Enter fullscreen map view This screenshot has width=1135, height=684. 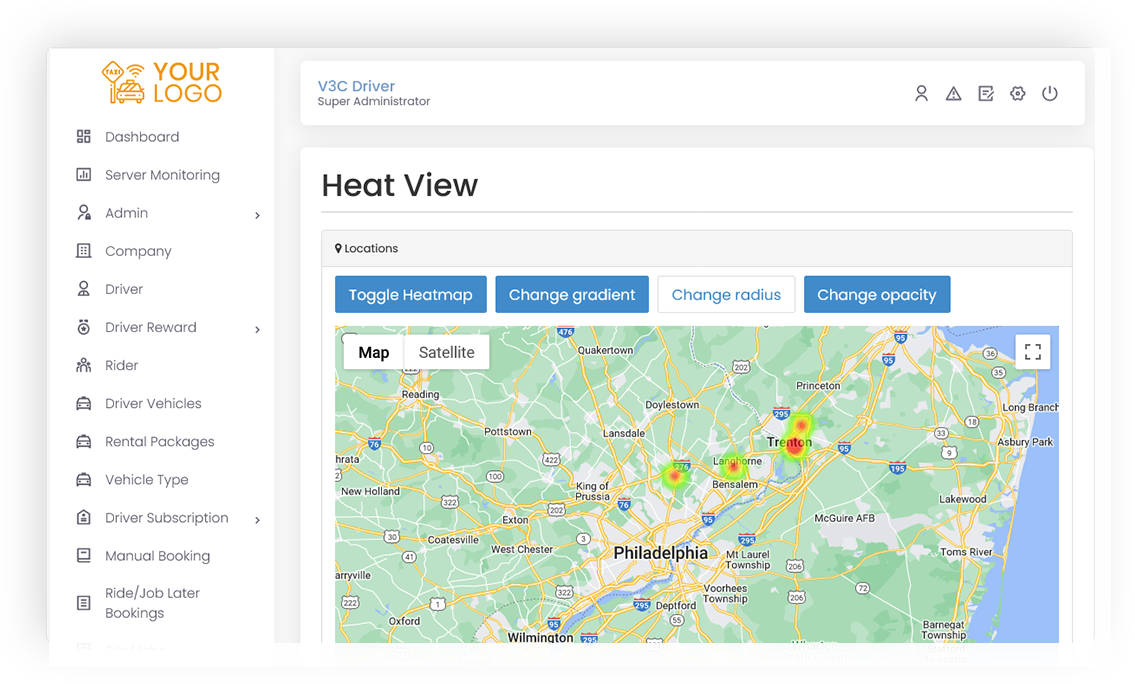click(1033, 352)
